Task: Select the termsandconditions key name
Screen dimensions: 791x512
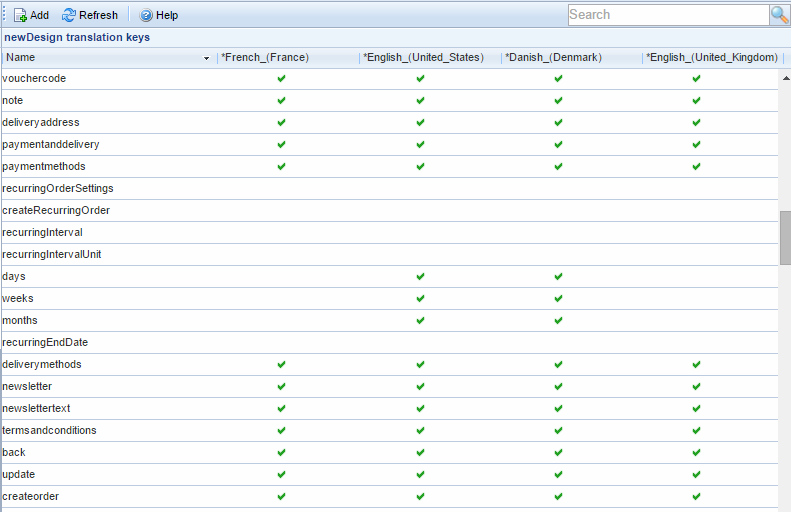Action: 50,430
